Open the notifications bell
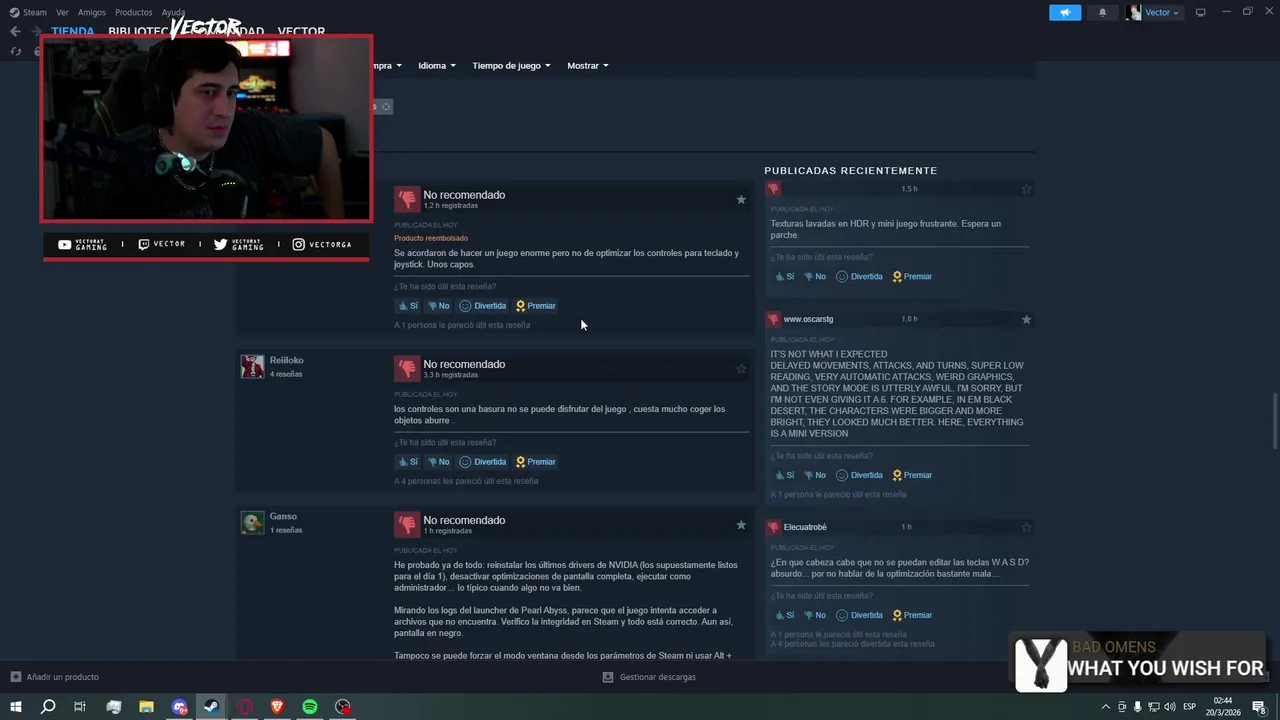 point(1103,12)
